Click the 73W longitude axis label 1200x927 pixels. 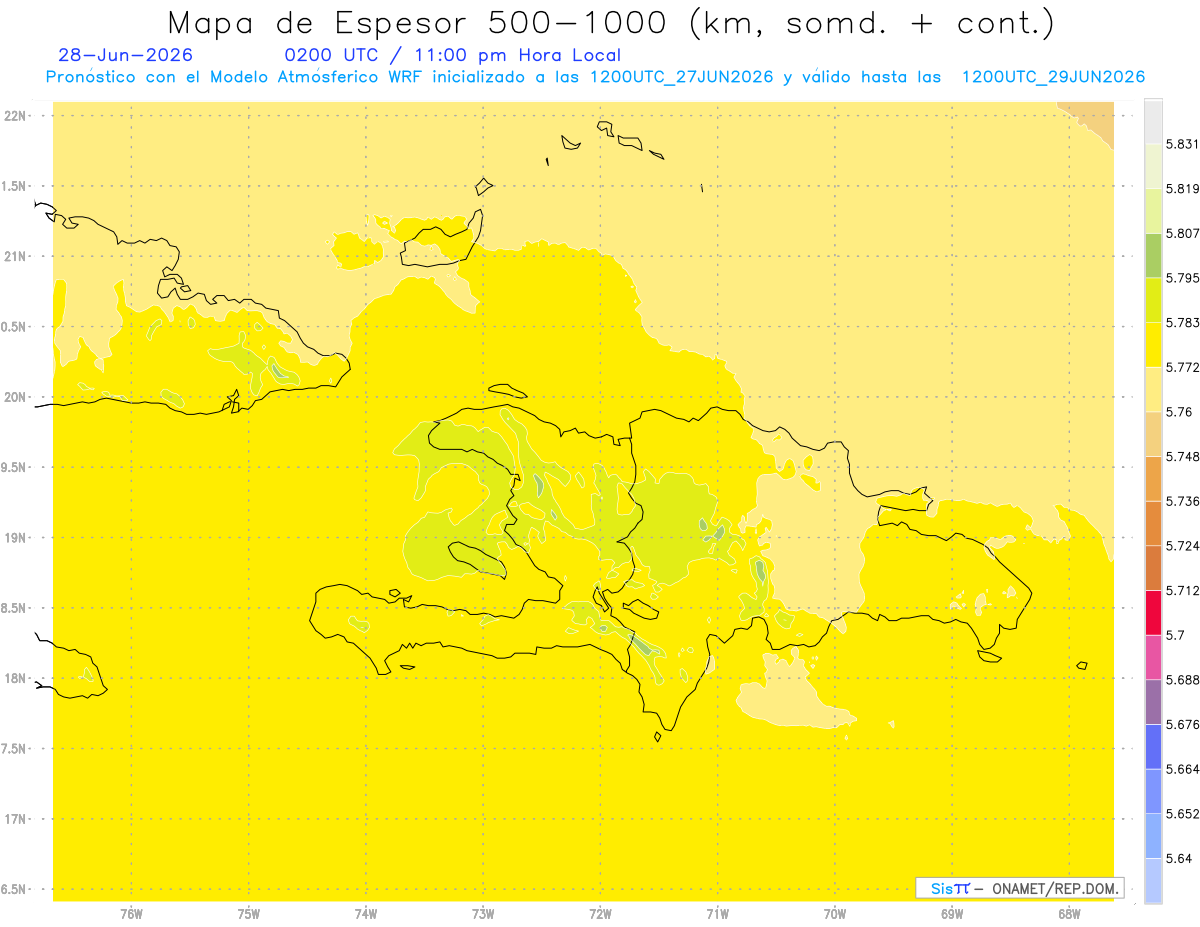point(483,913)
